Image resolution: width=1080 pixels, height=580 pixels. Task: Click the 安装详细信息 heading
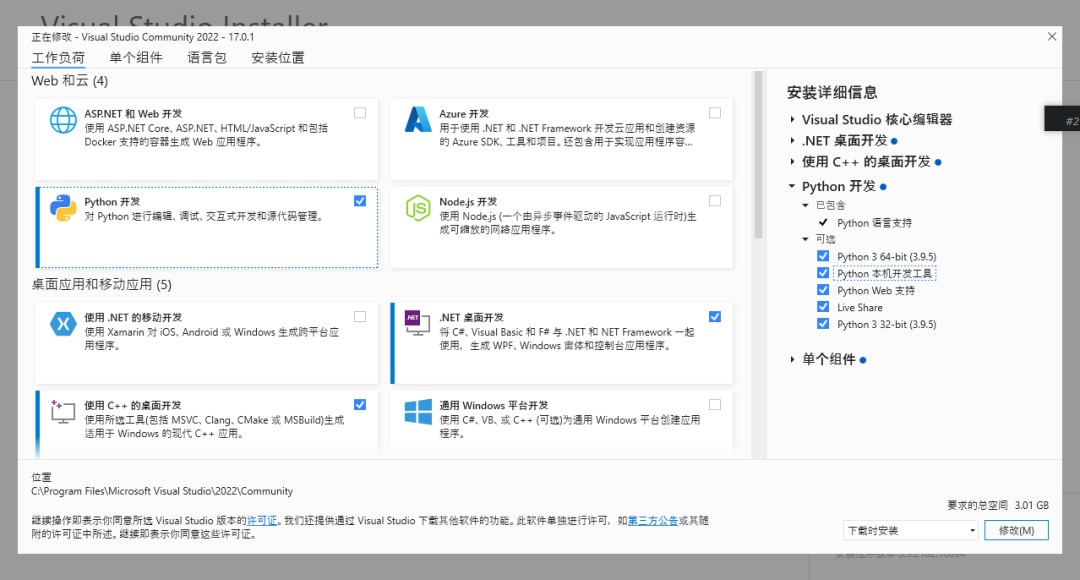[x=832, y=92]
